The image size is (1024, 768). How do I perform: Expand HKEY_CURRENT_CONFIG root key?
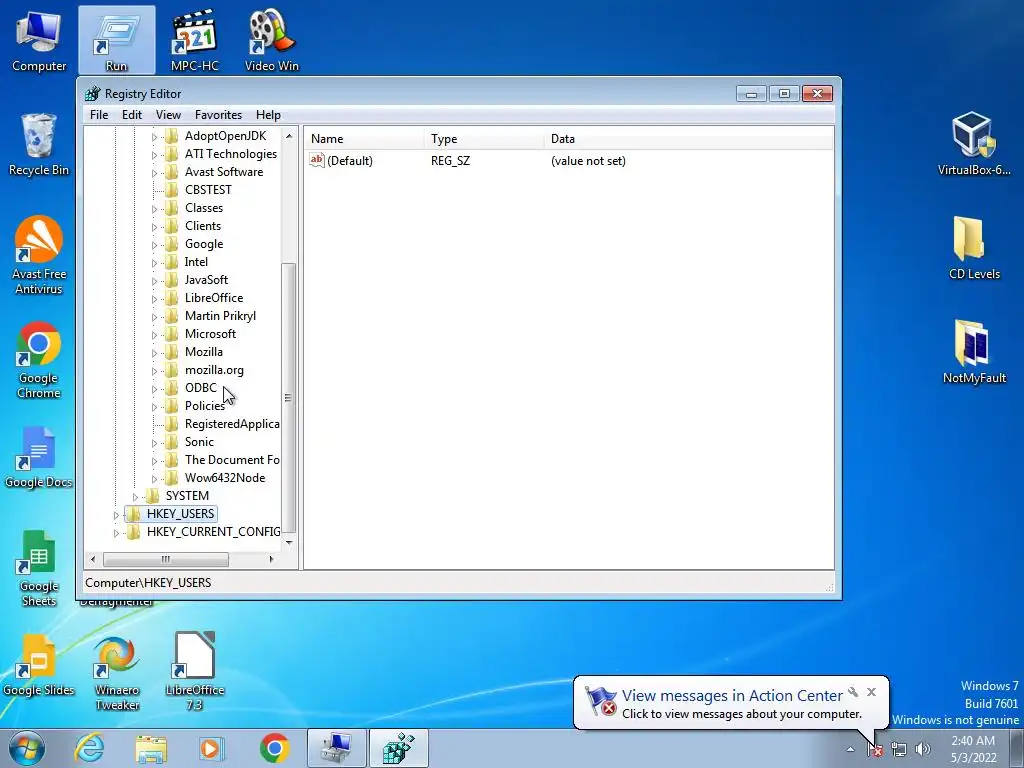tap(116, 533)
